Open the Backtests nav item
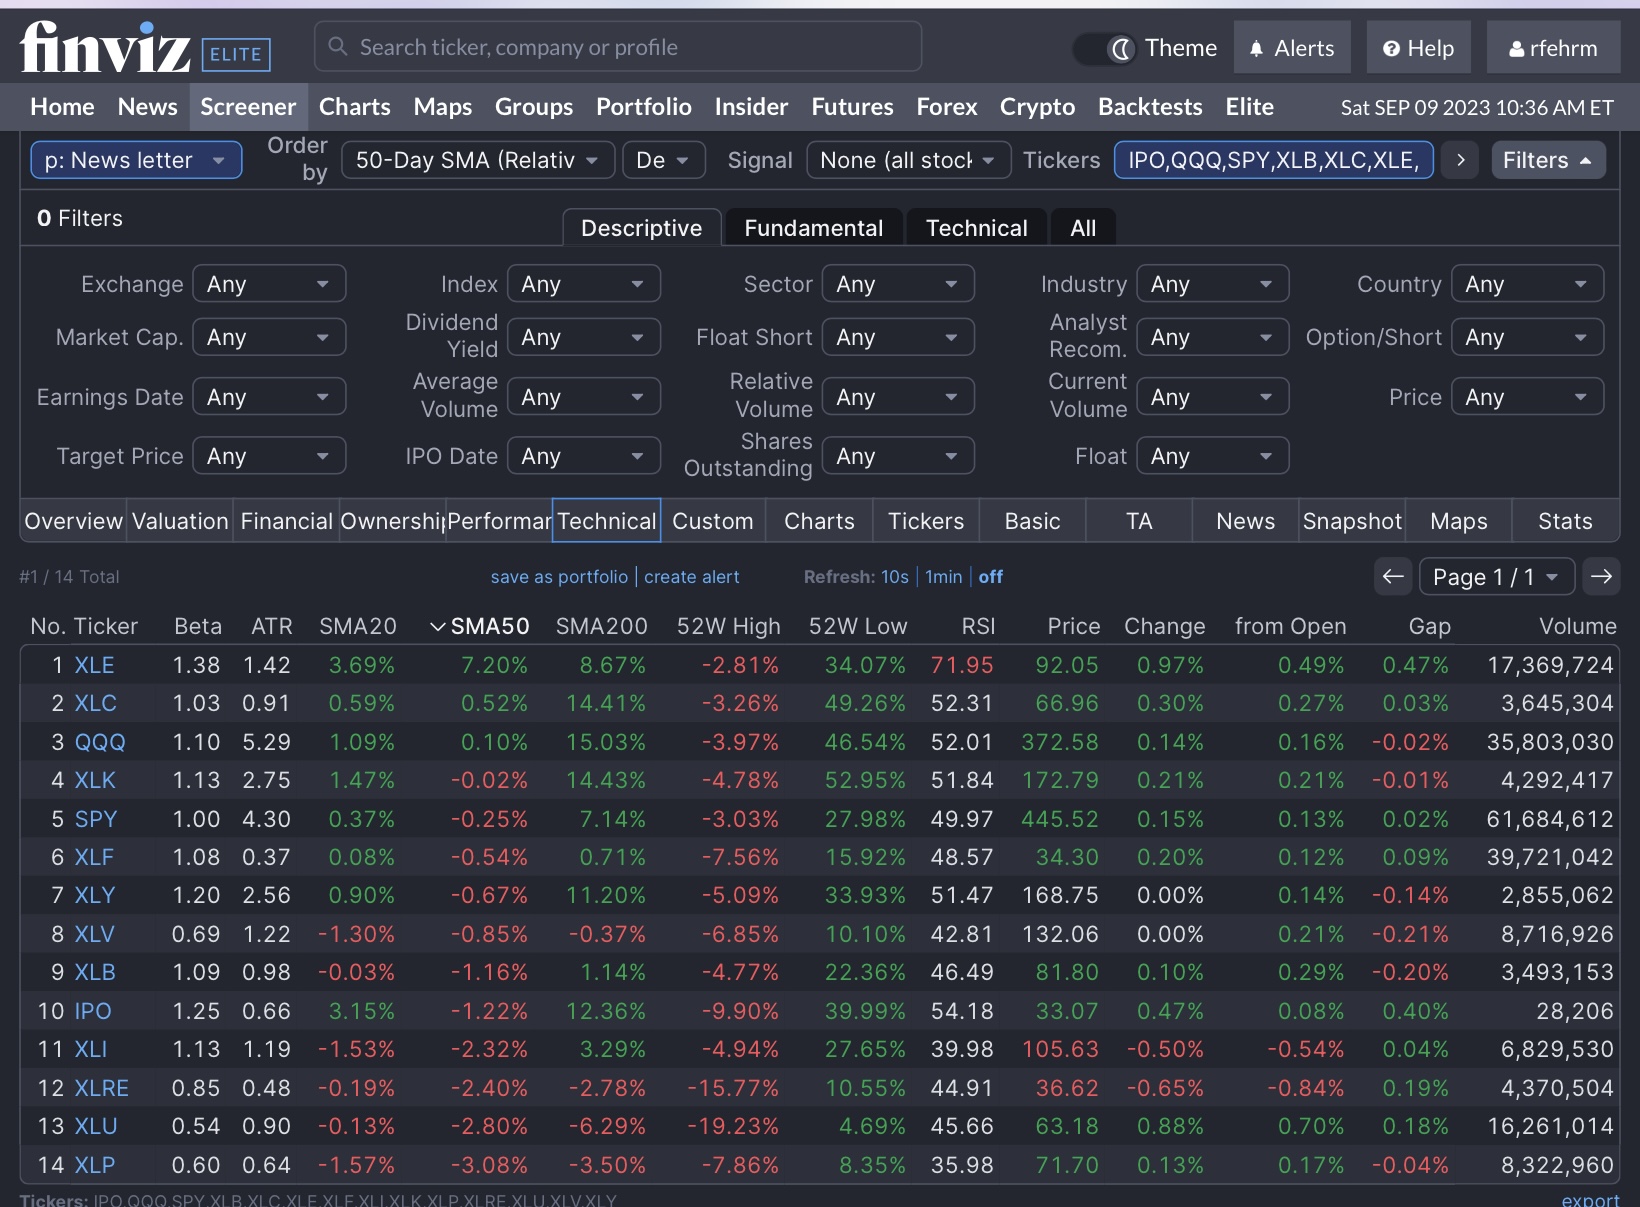 (1150, 107)
